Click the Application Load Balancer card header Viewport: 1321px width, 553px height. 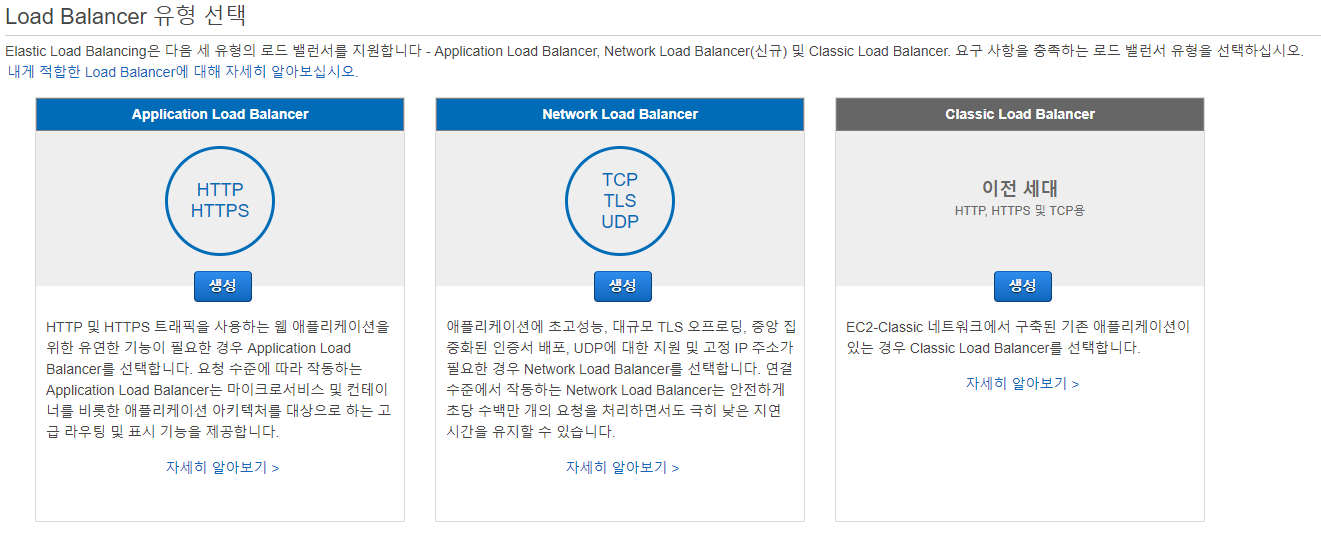click(220, 114)
